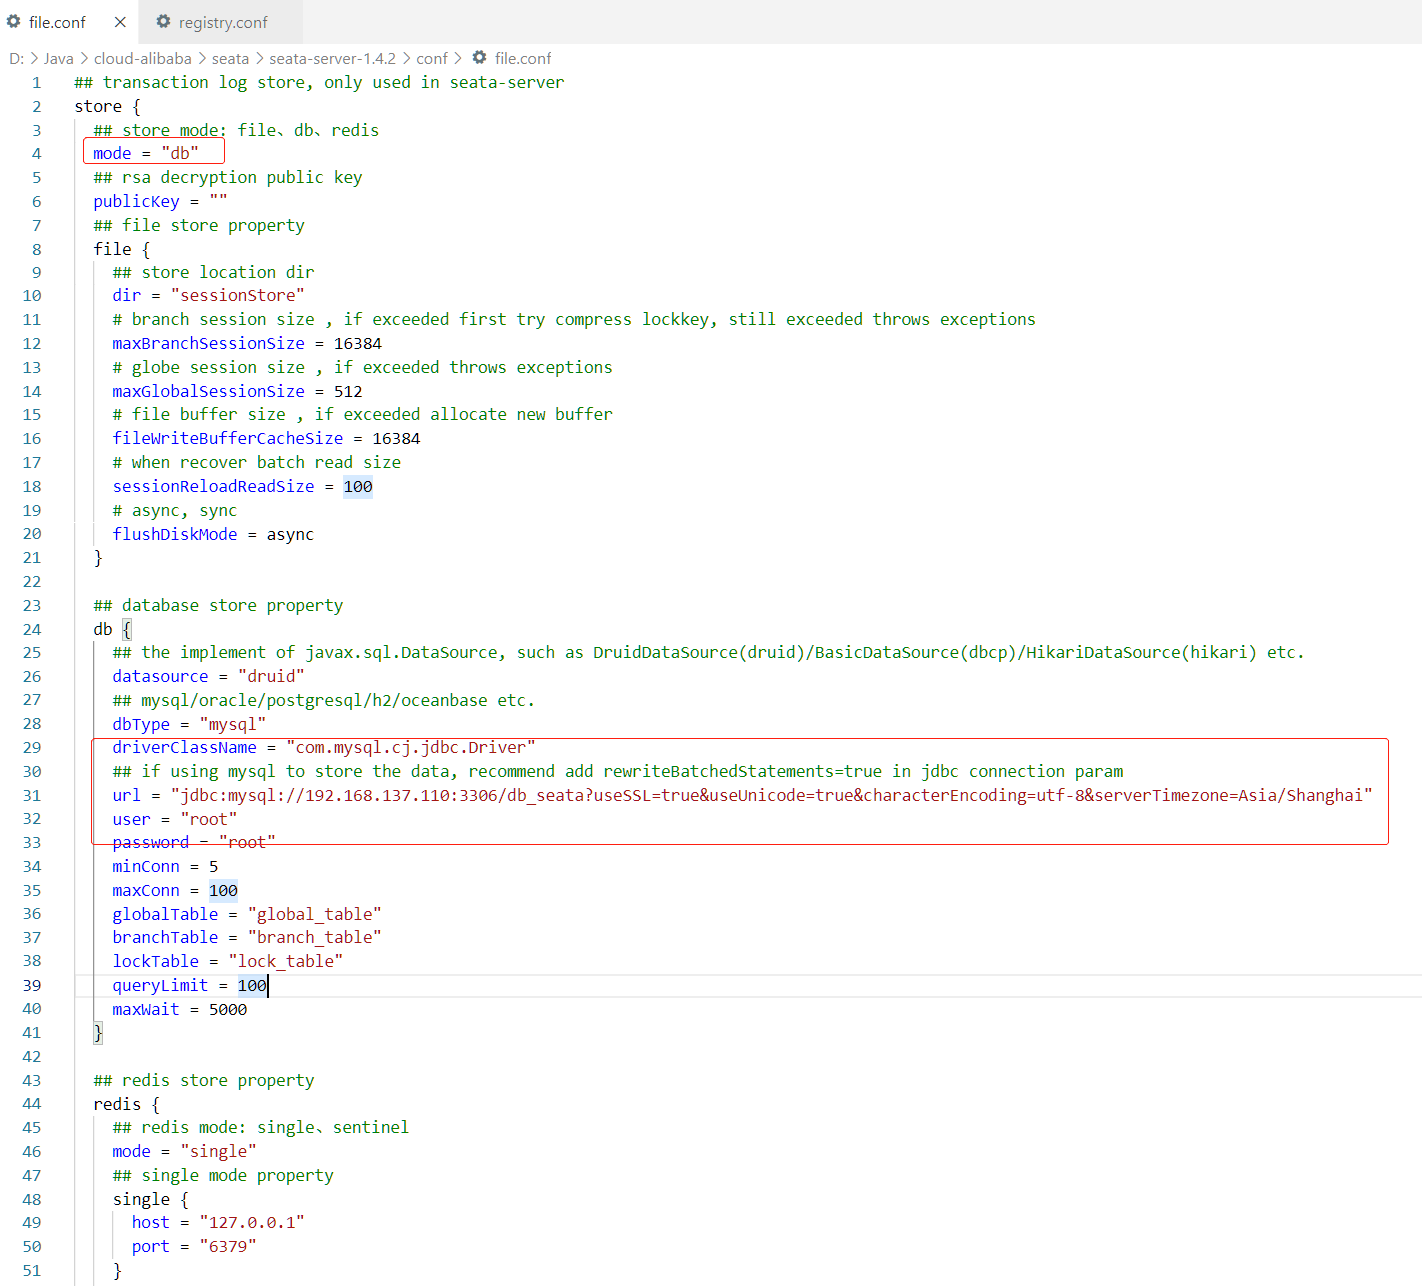Image resolution: width=1422 pixels, height=1286 pixels.
Task: Open seata-server-1.4.2 breadcrumb segment
Action: pos(332,58)
